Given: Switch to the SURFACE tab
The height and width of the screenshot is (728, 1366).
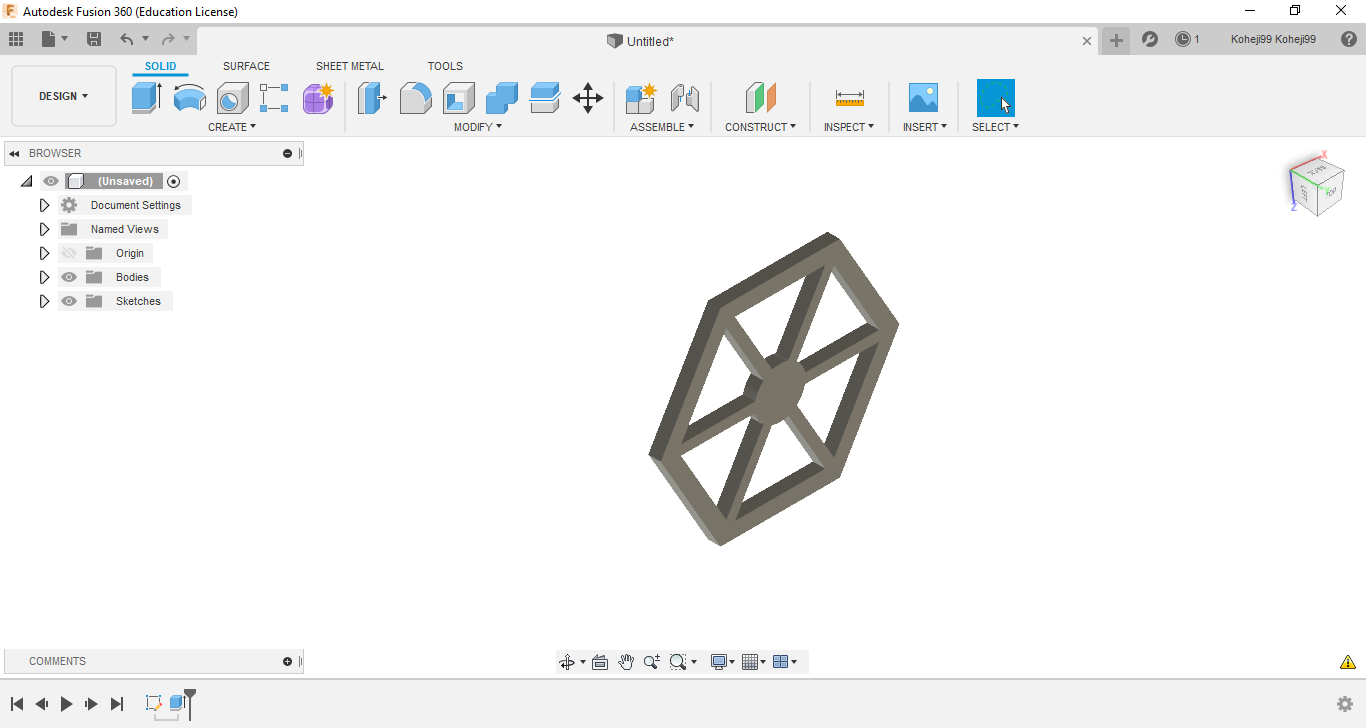Looking at the screenshot, I should (x=246, y=67).
